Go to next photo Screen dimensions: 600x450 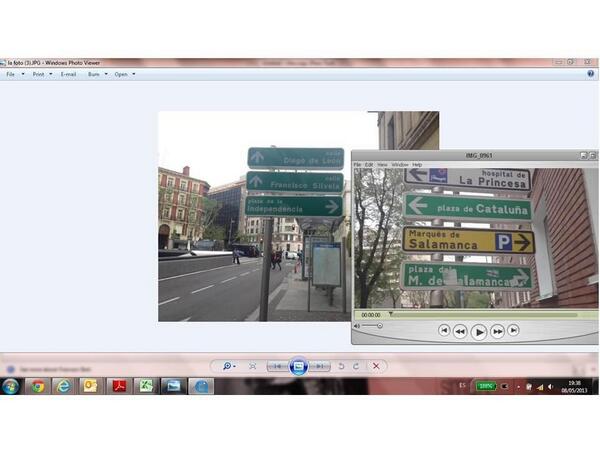pos(320,367)
